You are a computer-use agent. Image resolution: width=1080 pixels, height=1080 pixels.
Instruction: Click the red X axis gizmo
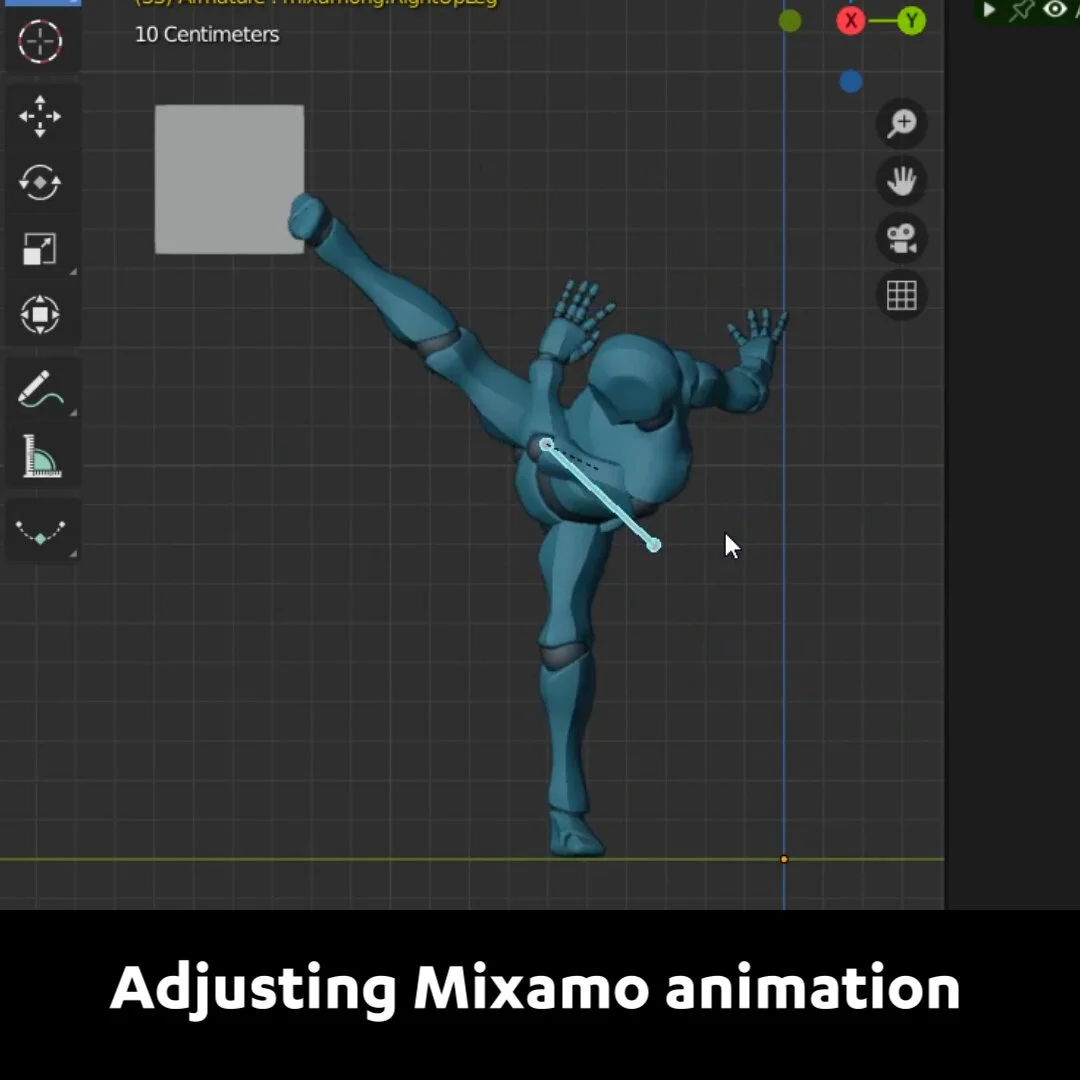tap(851, 21)
